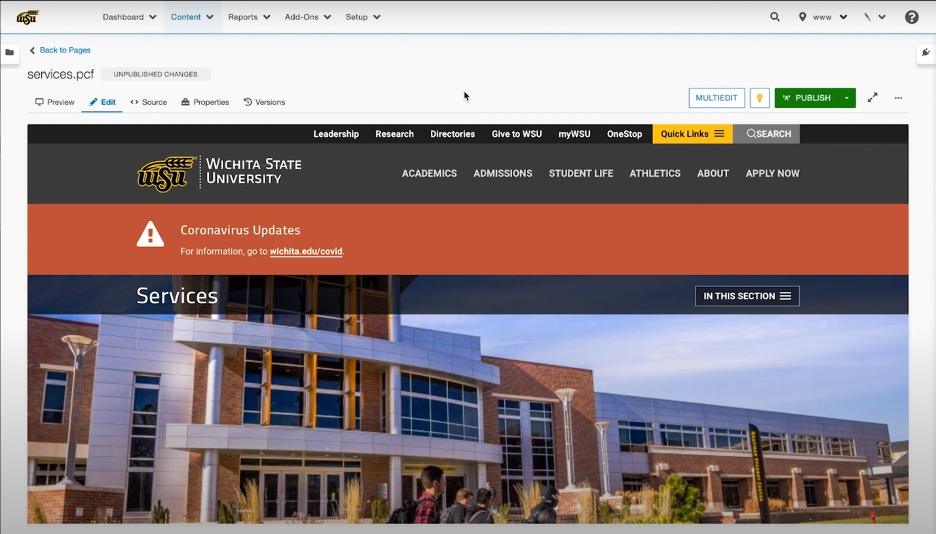Open the gadgets plug sidebar icon

926,53
